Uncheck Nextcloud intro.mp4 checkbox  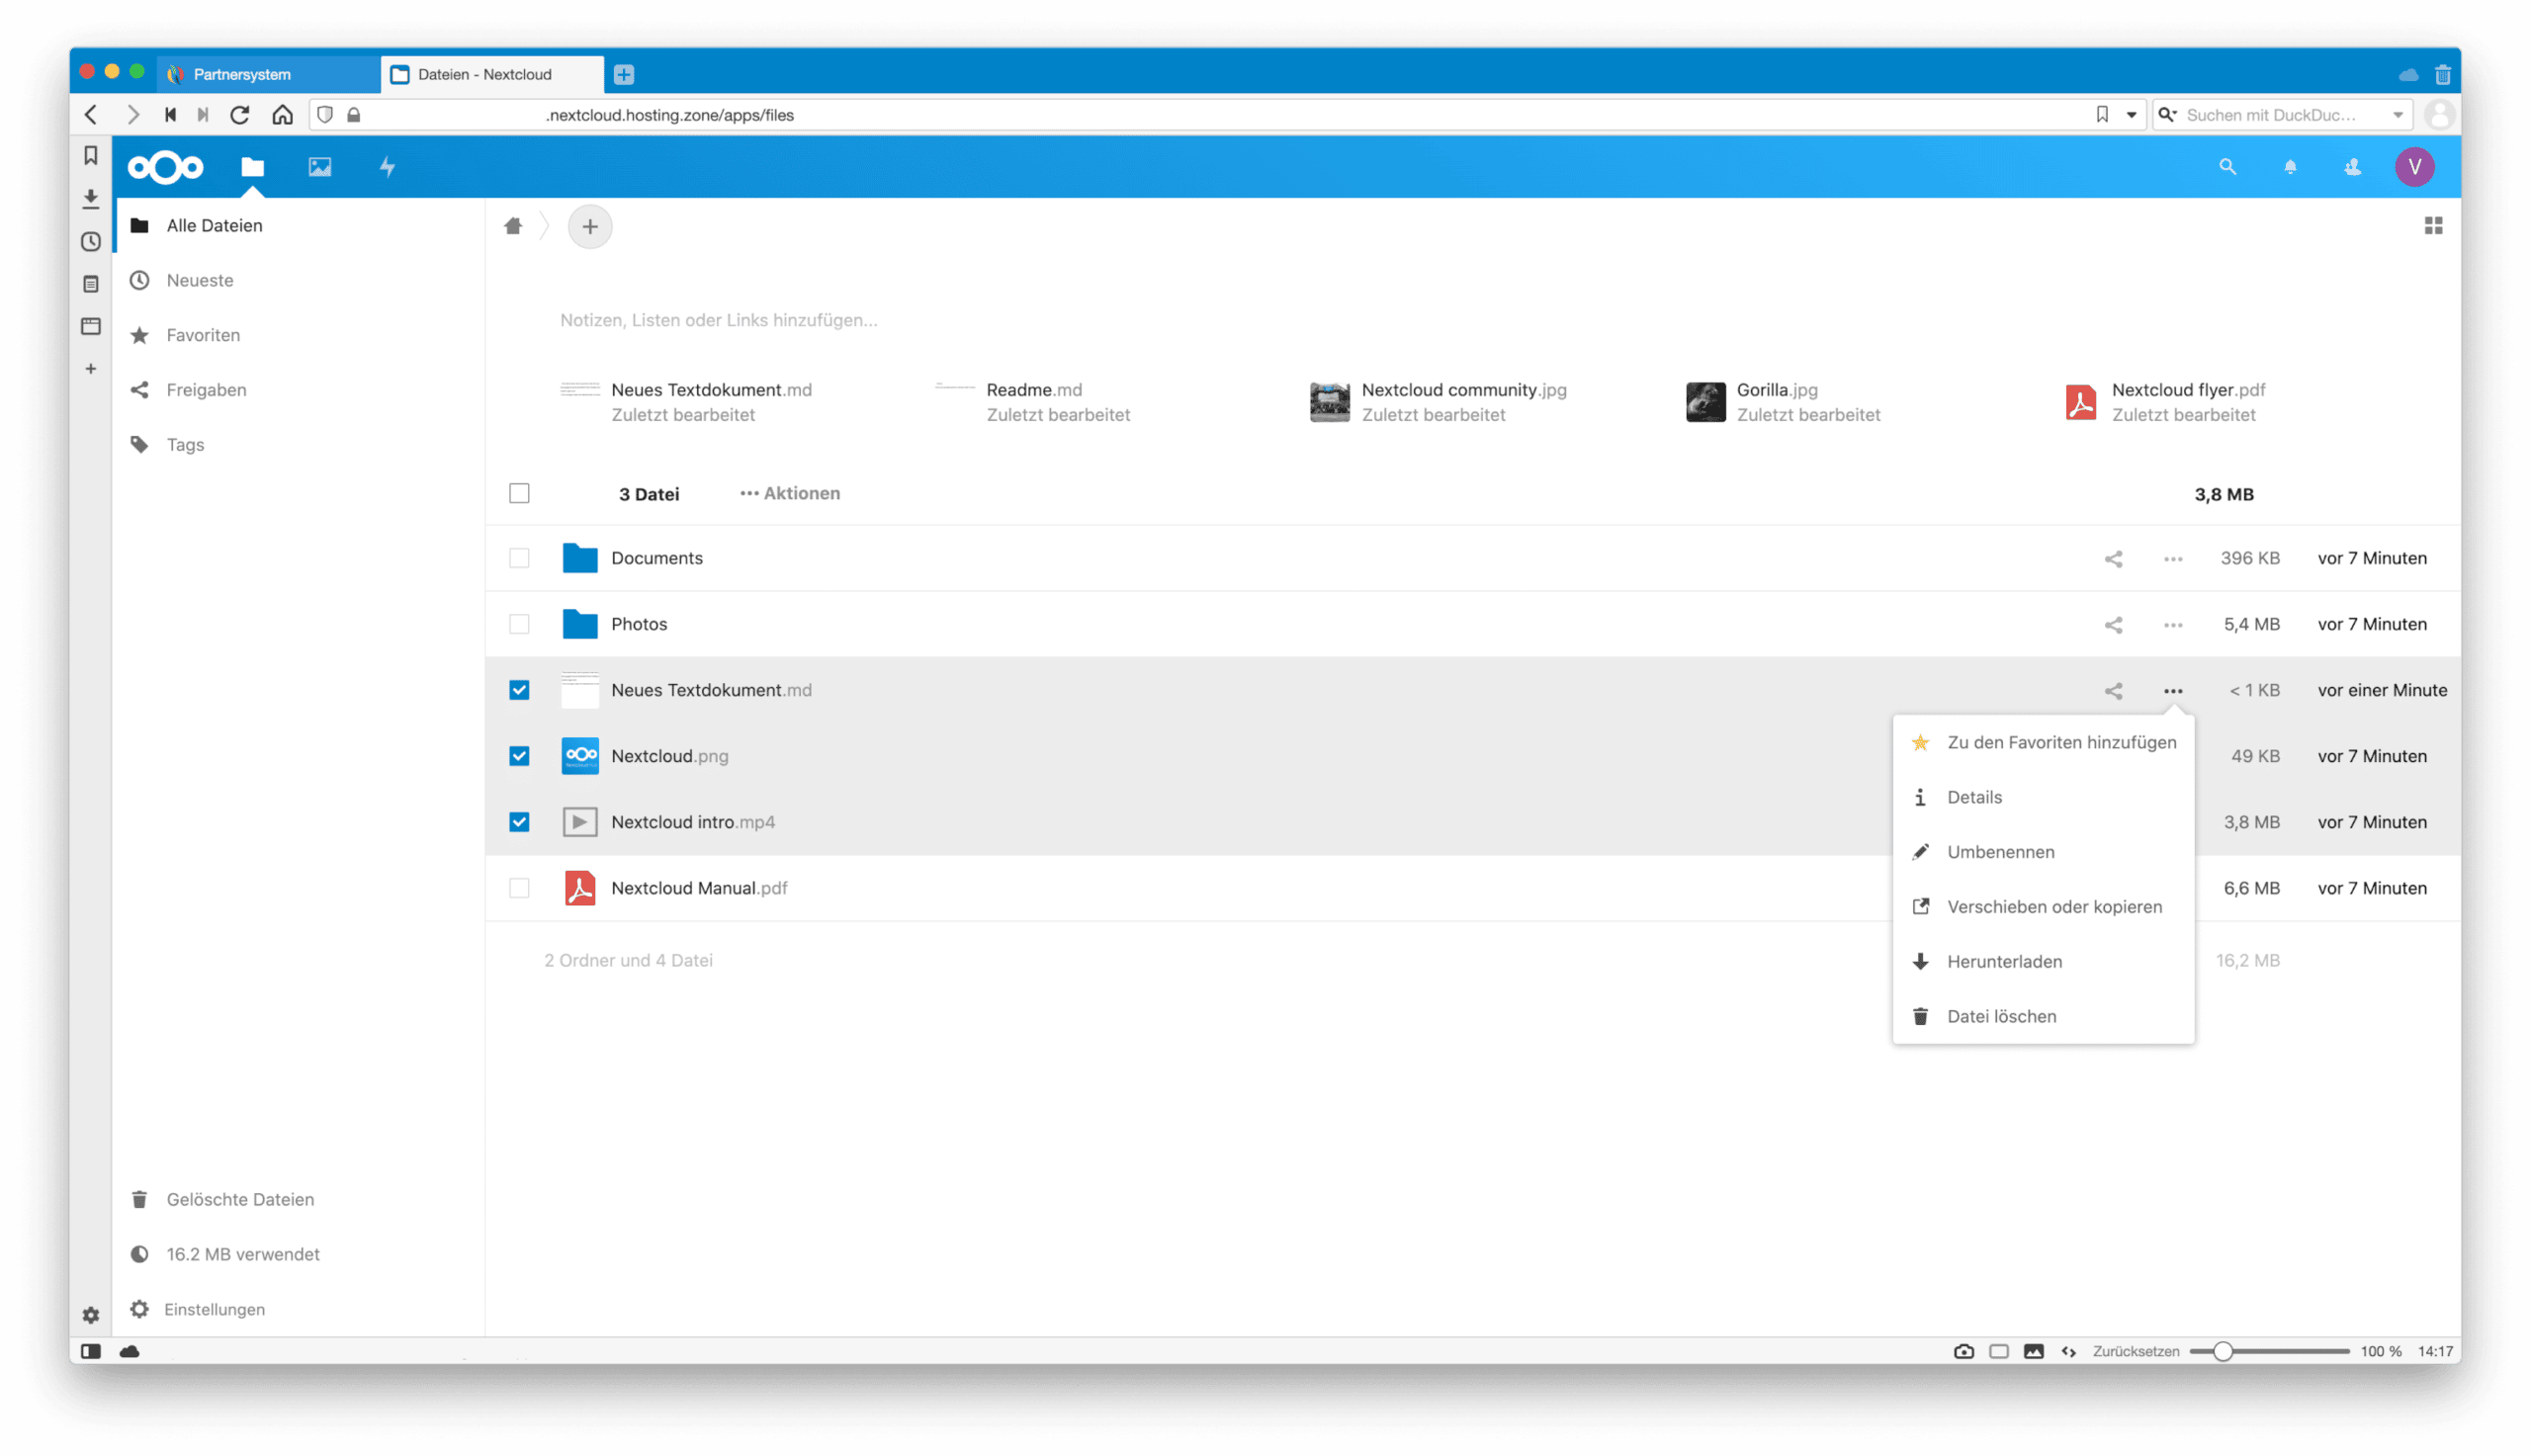point(519,822)
